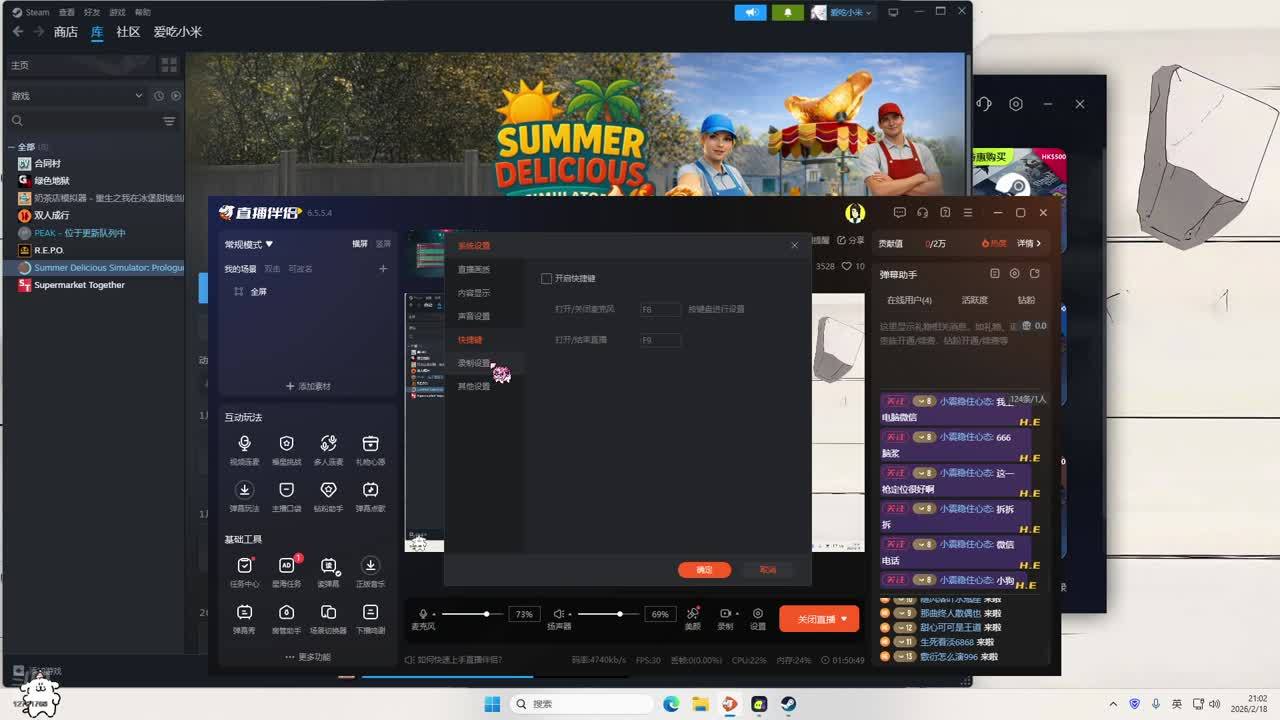This screenshot has height=720, width=1280.
Task: Open the 弹幕秀 tool
Action: tap(245, 617)
